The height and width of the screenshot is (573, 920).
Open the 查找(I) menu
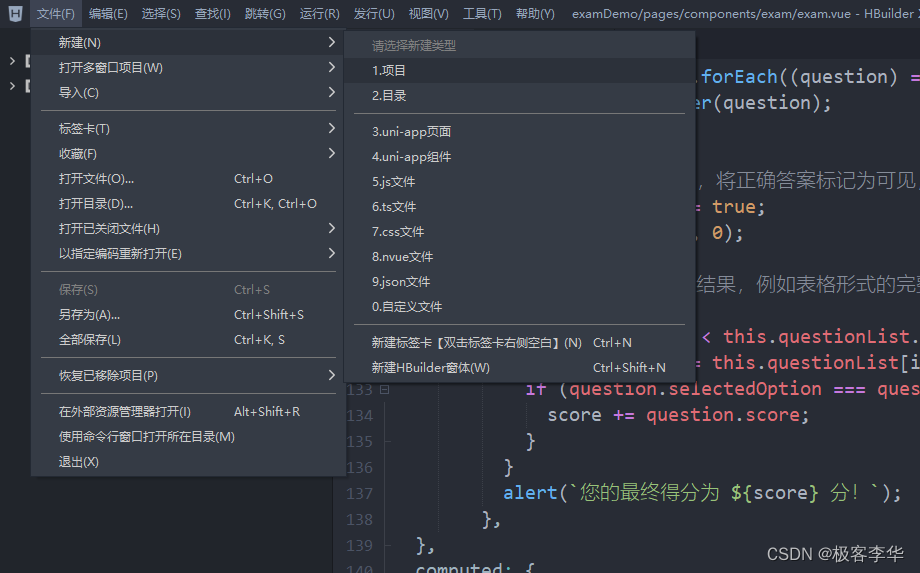pyautogui.click(x=212, y=13)
